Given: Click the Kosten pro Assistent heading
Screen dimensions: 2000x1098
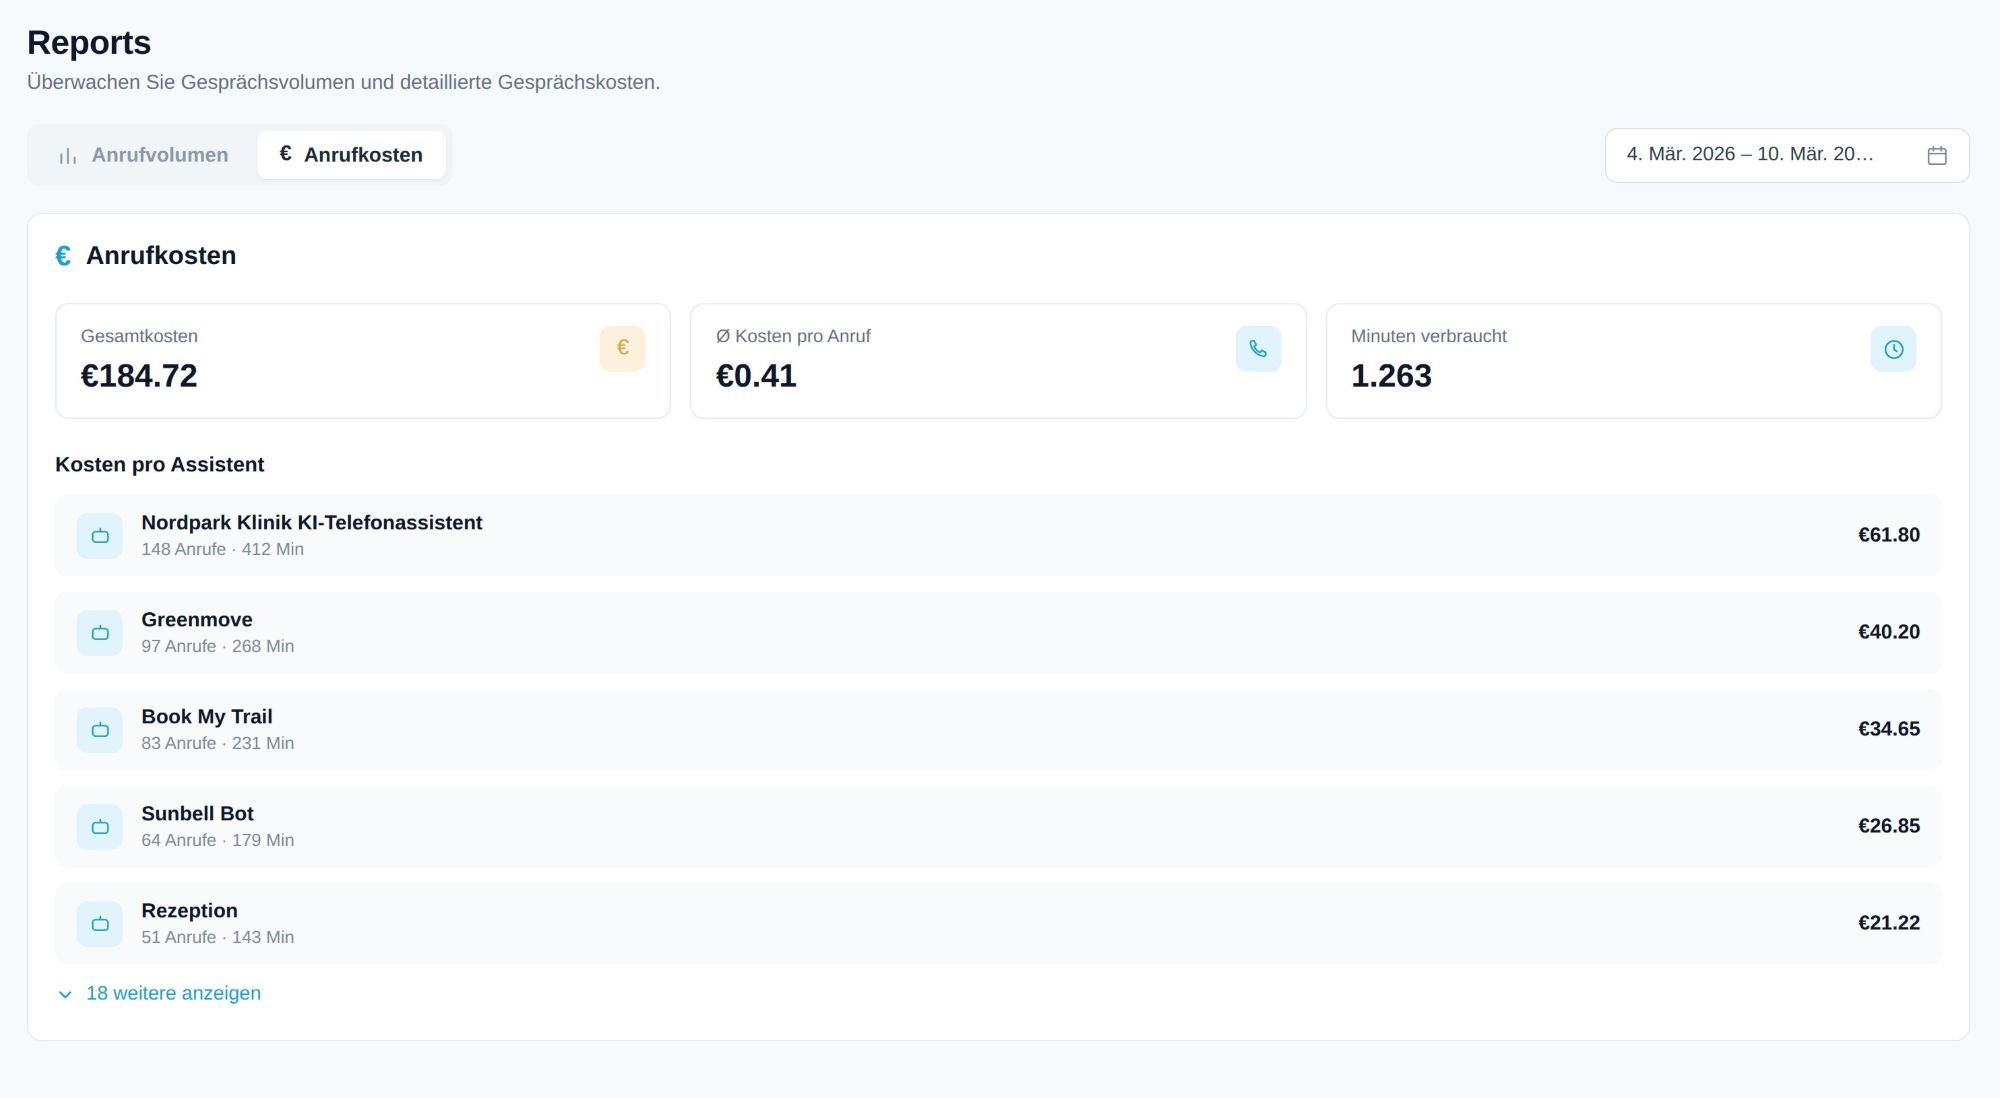Looking at the screenshot, I should (x=160, y=465).
